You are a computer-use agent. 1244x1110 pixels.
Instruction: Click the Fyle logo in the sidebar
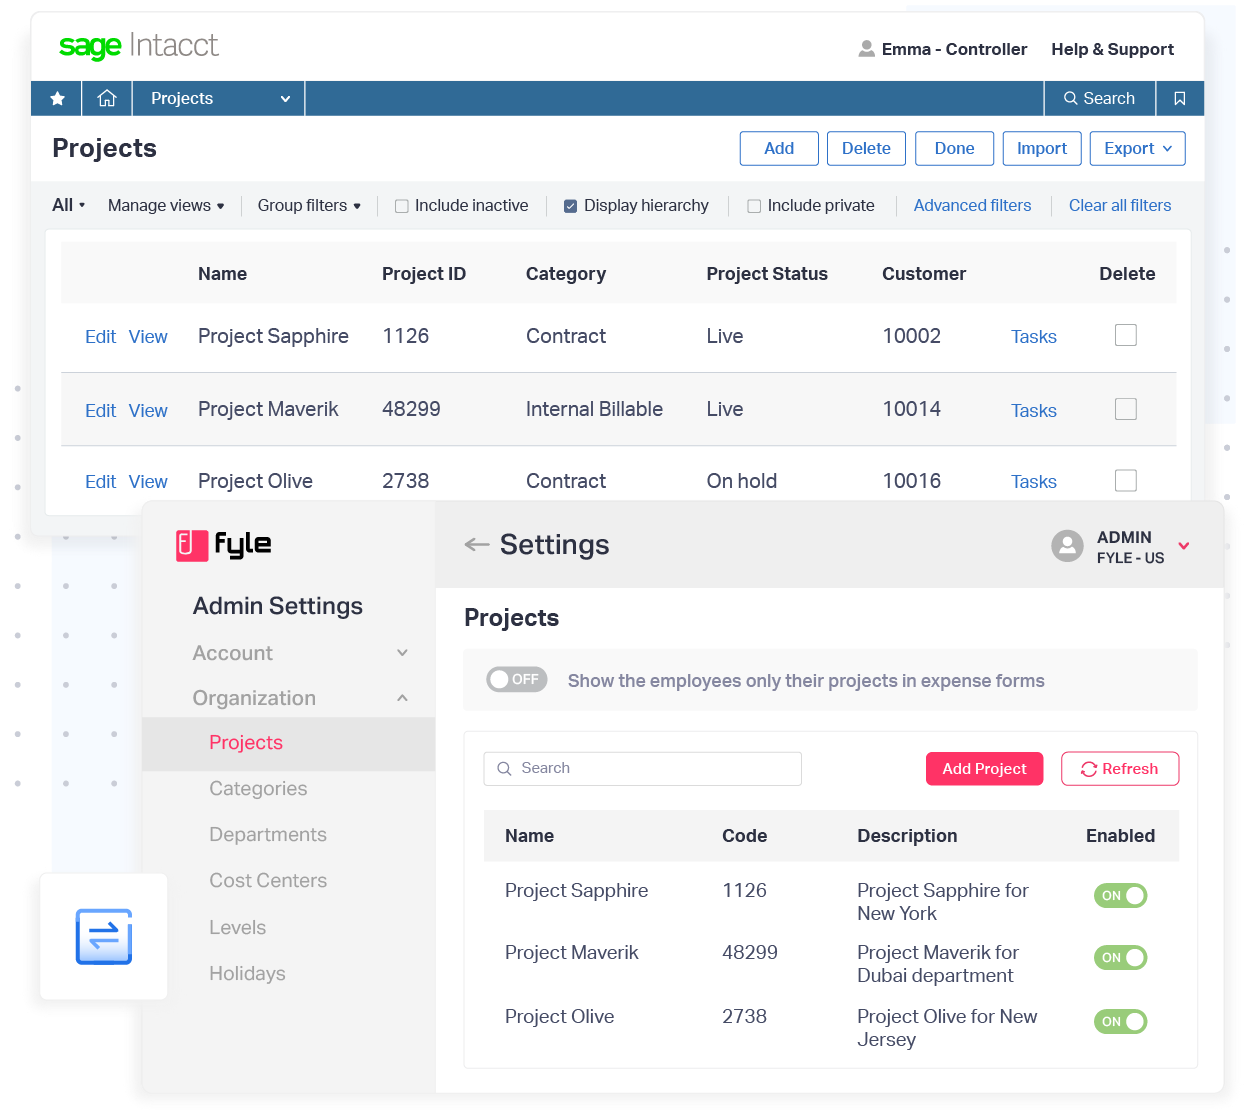tap(224, 544)
